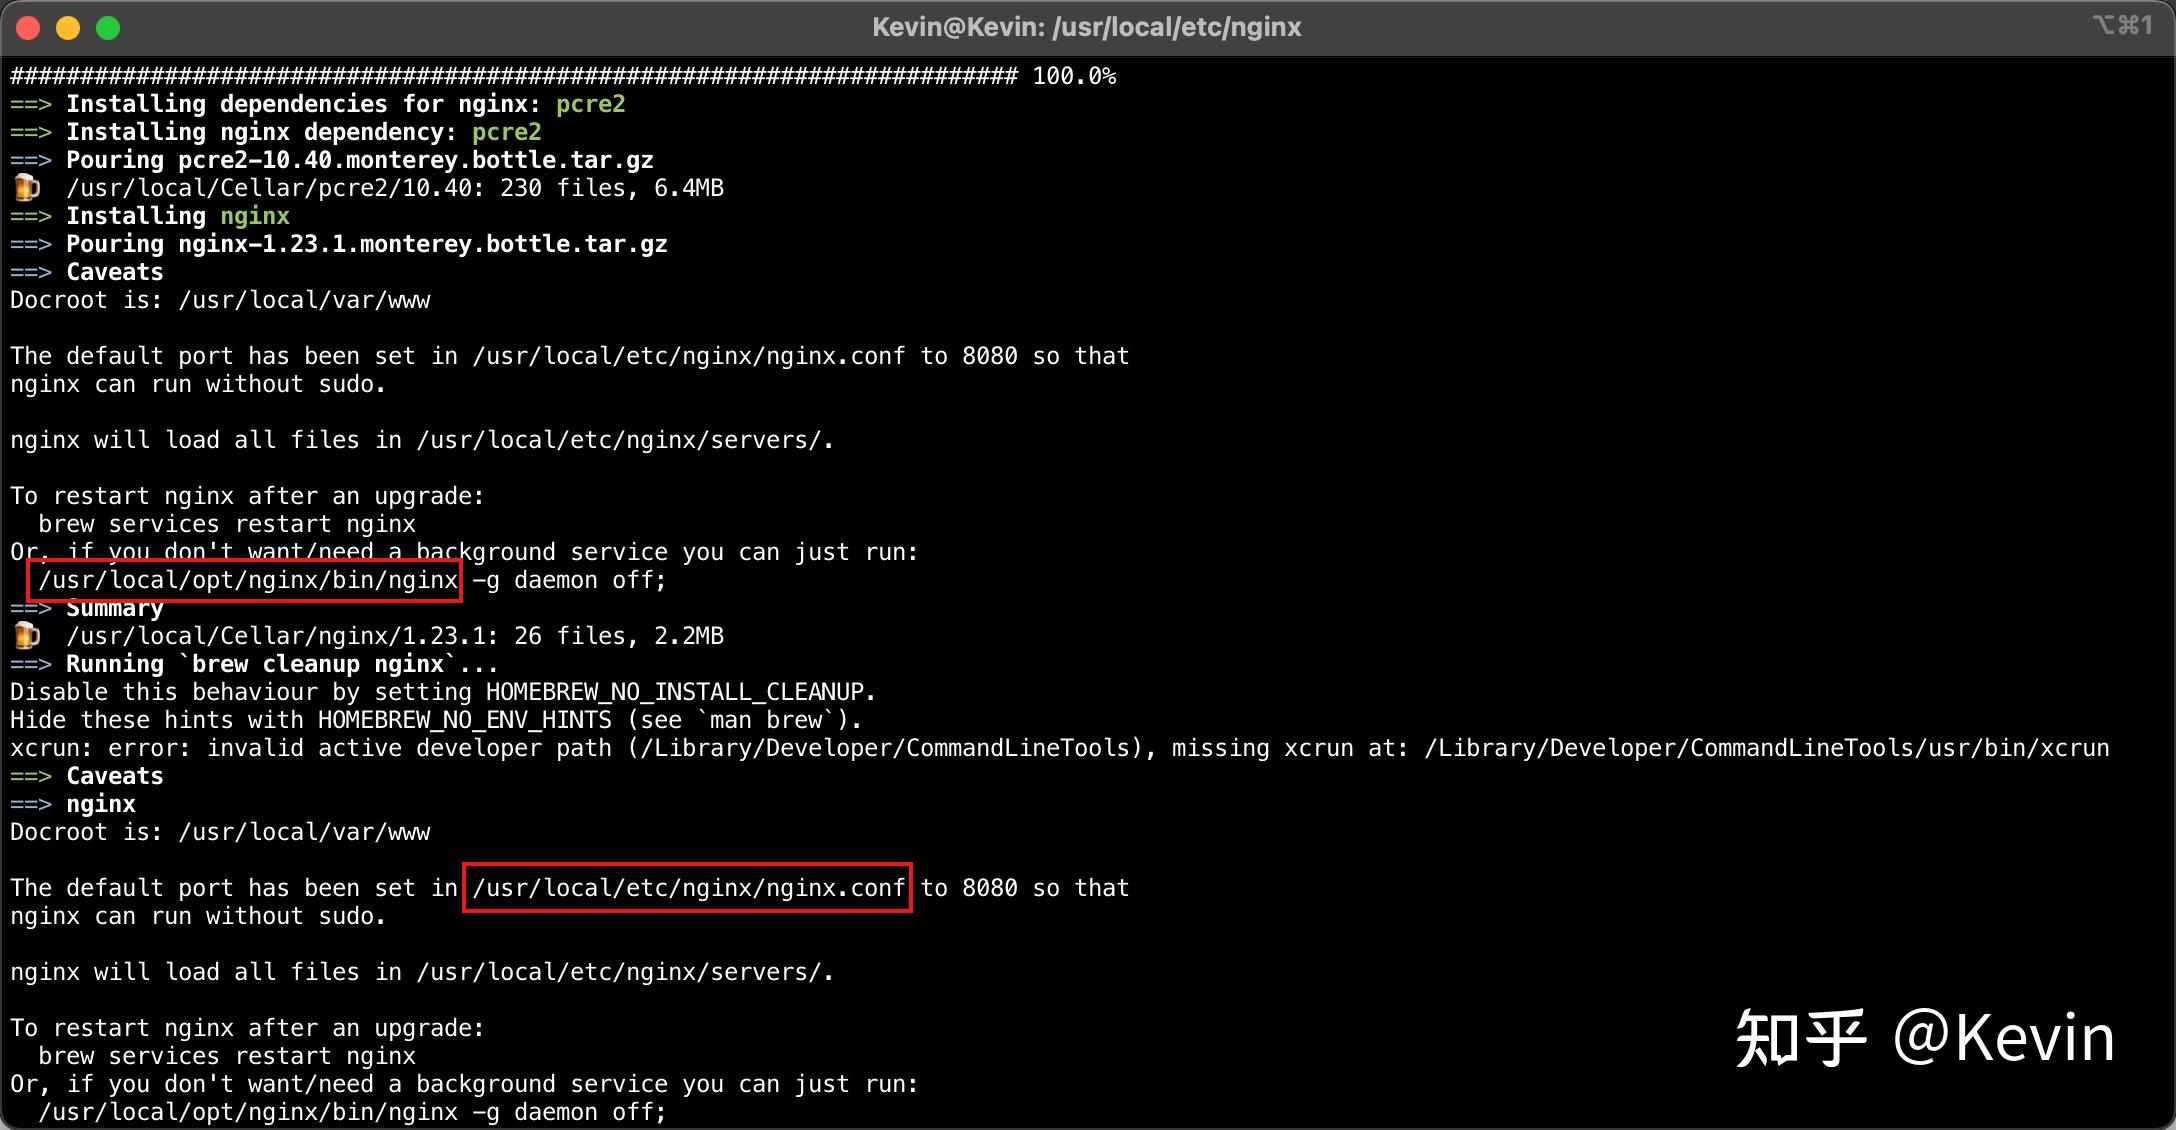Select the green nginx text after Installing

coord(255,215)
